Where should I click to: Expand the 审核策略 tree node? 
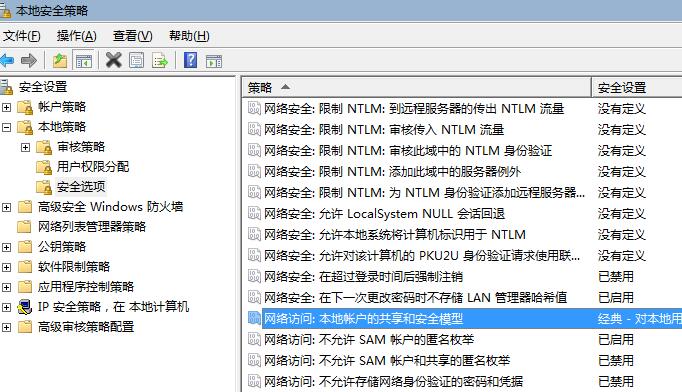click(x=26, y=147)
